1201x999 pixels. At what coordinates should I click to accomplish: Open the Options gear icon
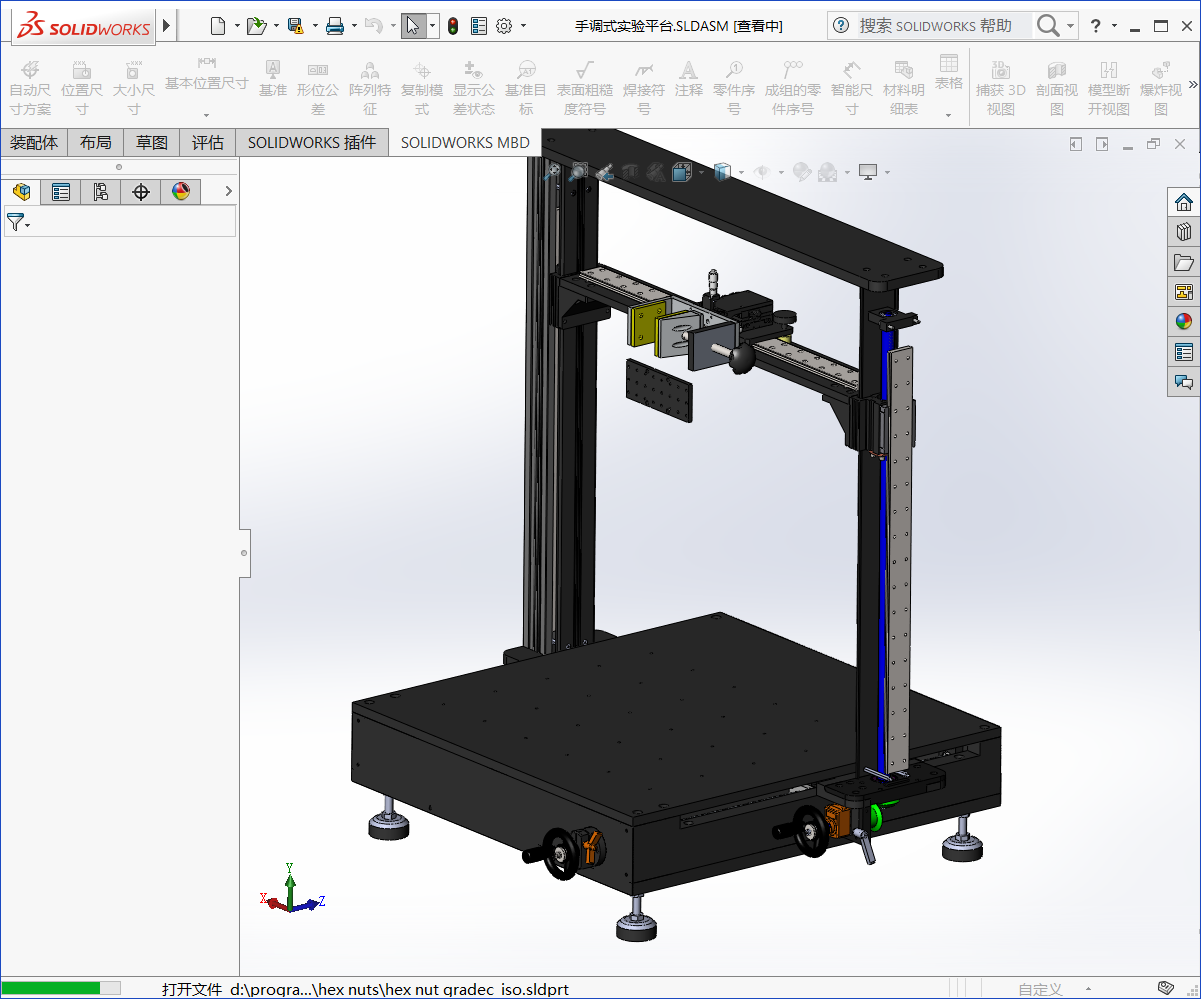coord(504,26)
